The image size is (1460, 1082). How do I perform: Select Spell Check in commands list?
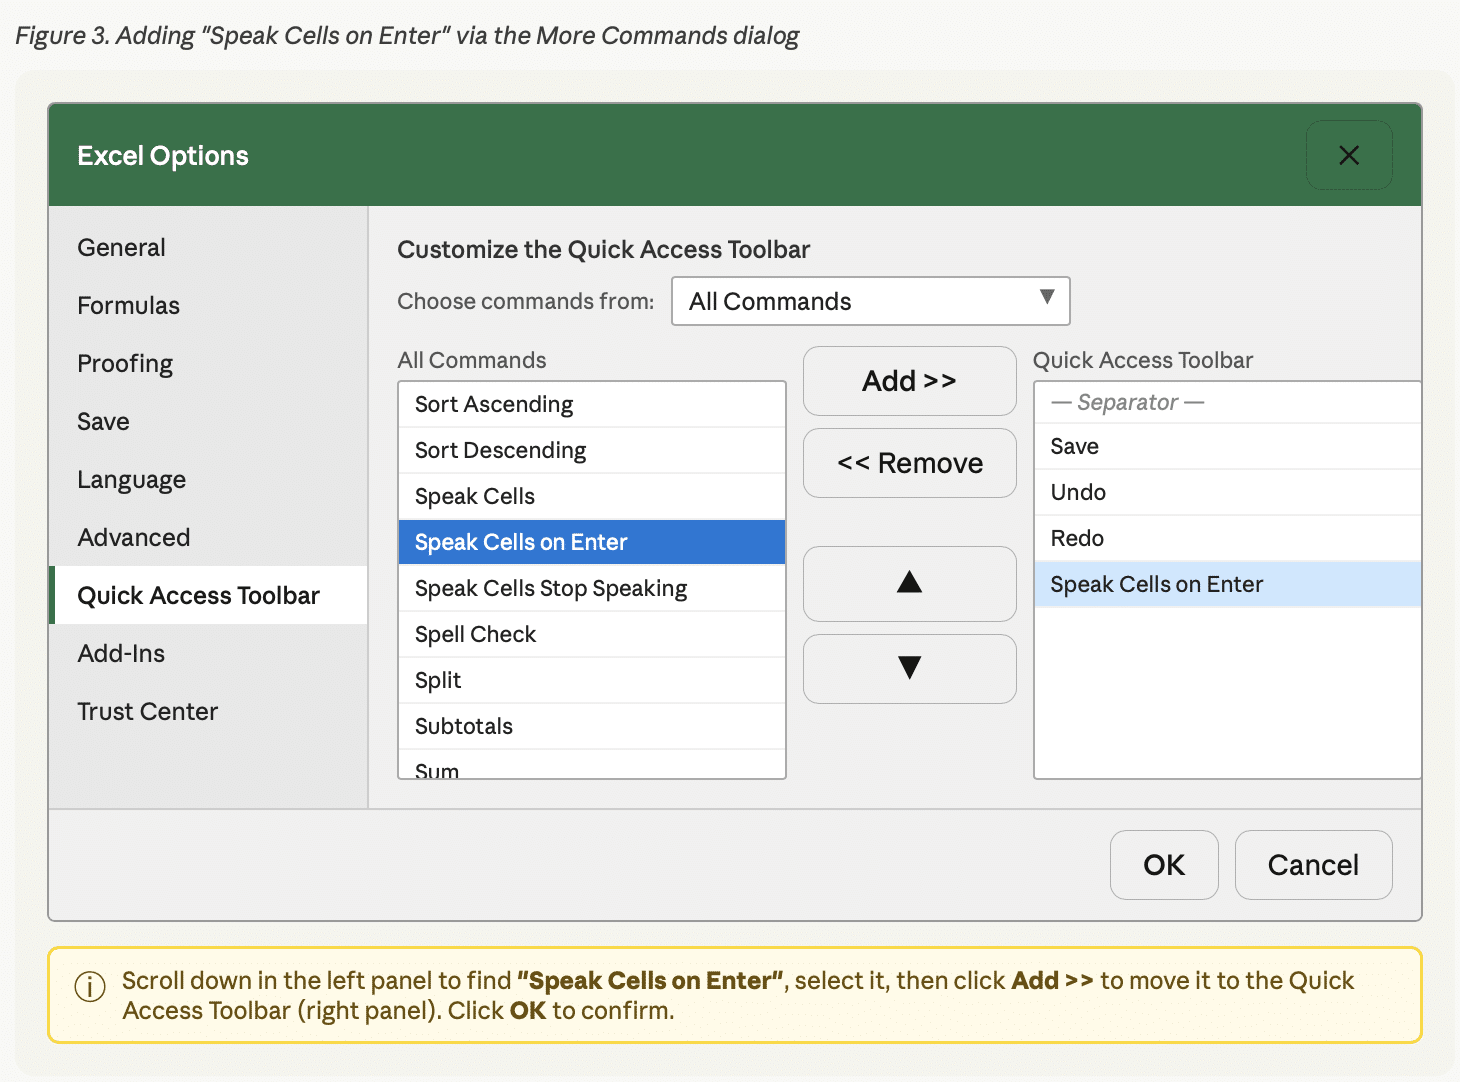click(592, 635)
